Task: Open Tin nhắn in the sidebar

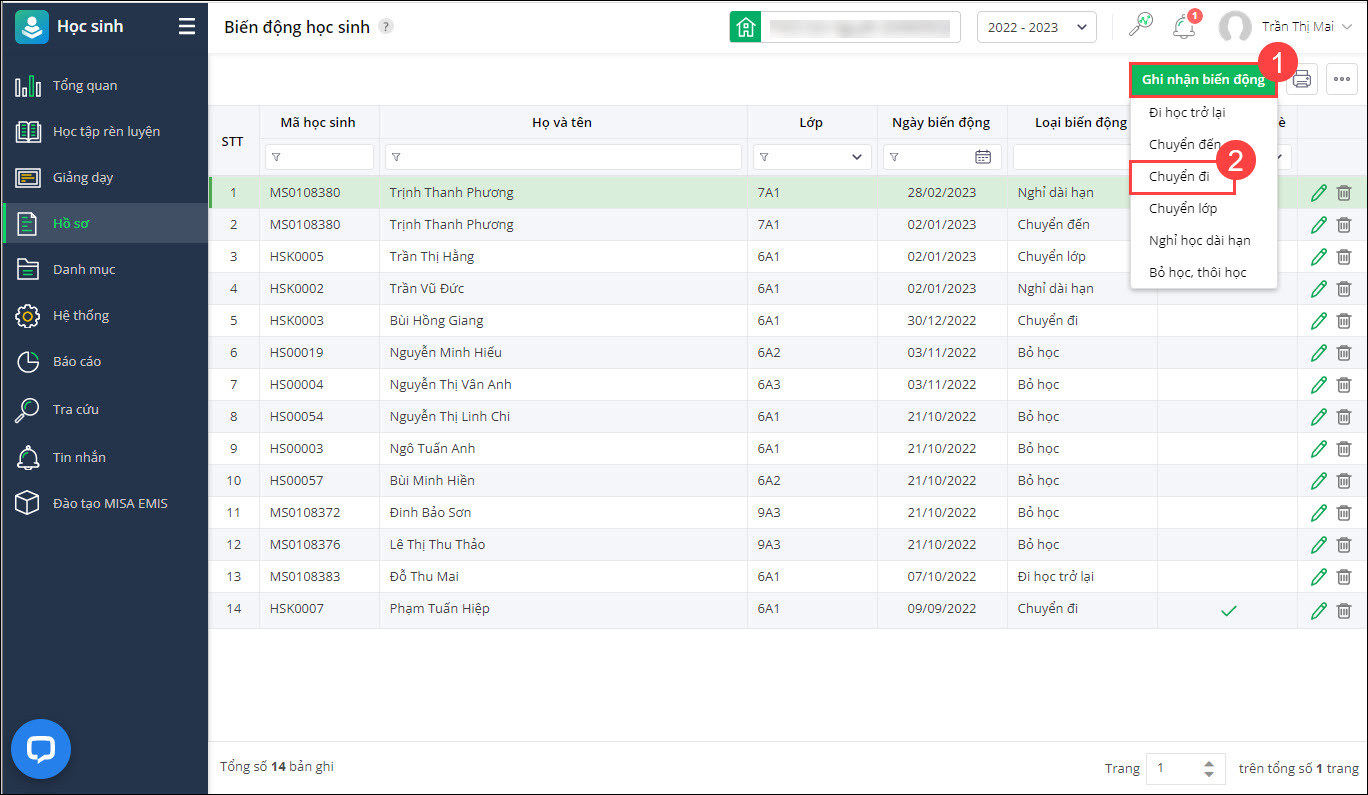Action: [x=104, y=458]
